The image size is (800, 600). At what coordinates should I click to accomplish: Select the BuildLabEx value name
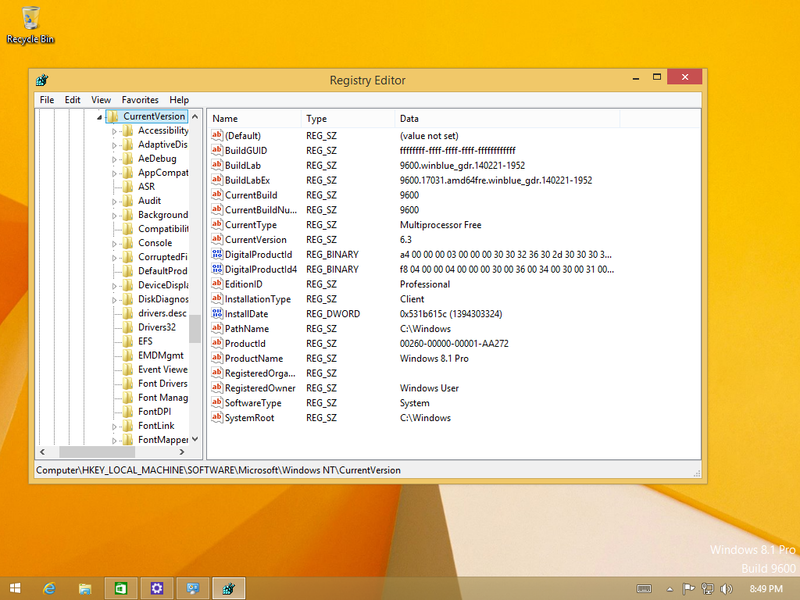click(x=247, y=180)
